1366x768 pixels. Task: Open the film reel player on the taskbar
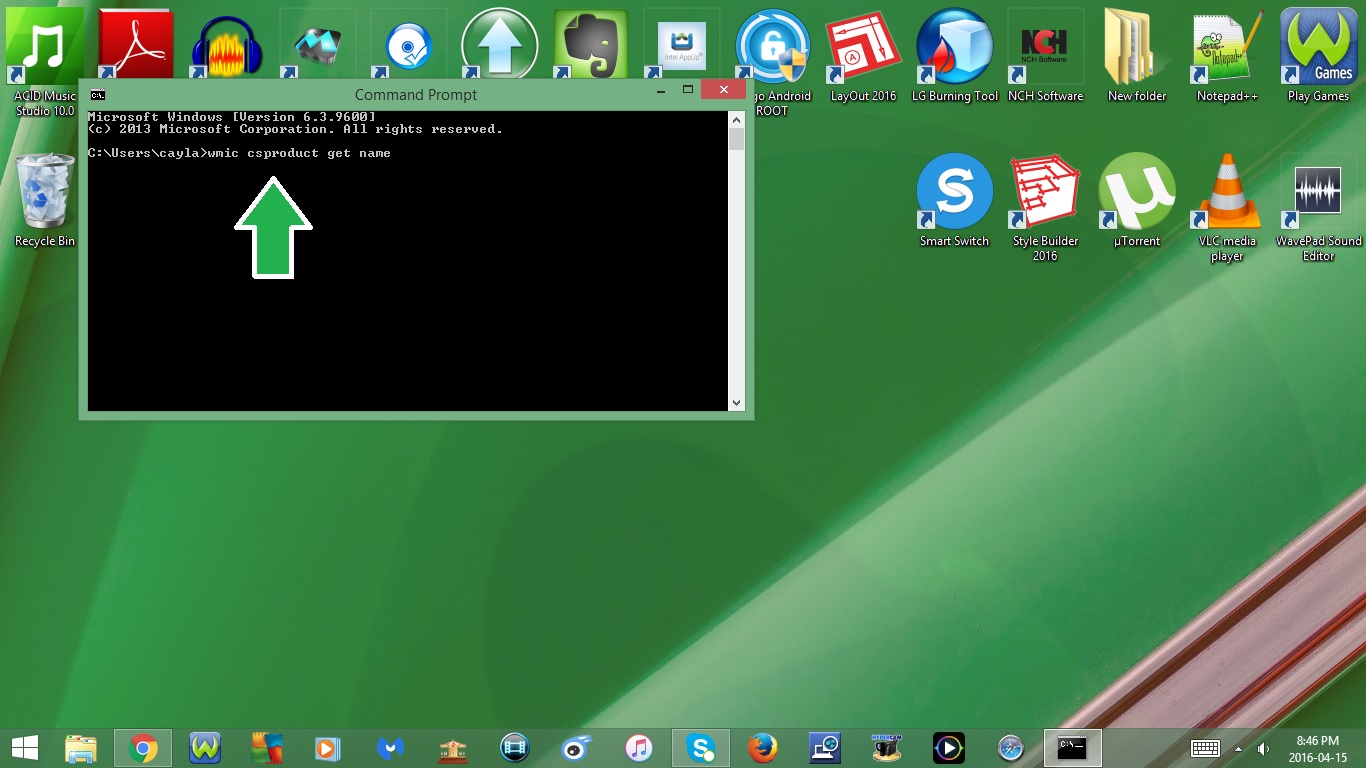[515, 747]
